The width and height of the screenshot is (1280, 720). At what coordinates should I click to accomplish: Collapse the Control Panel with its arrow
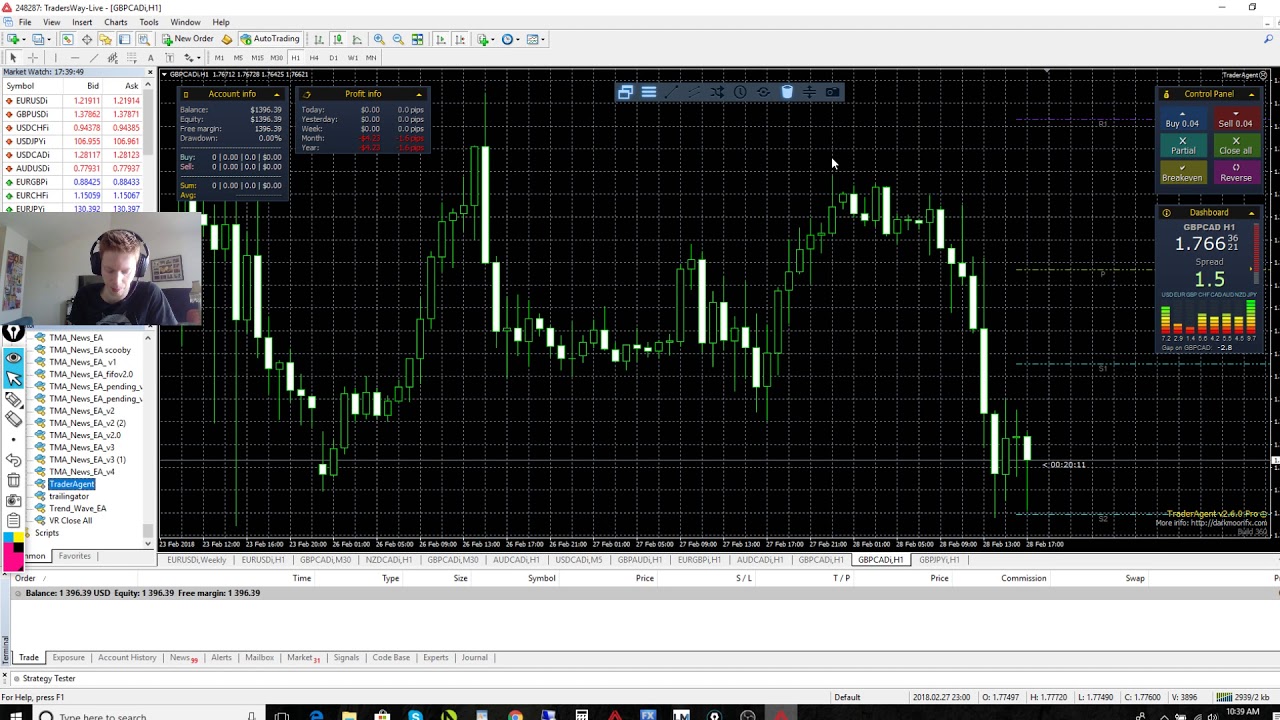1251,94
